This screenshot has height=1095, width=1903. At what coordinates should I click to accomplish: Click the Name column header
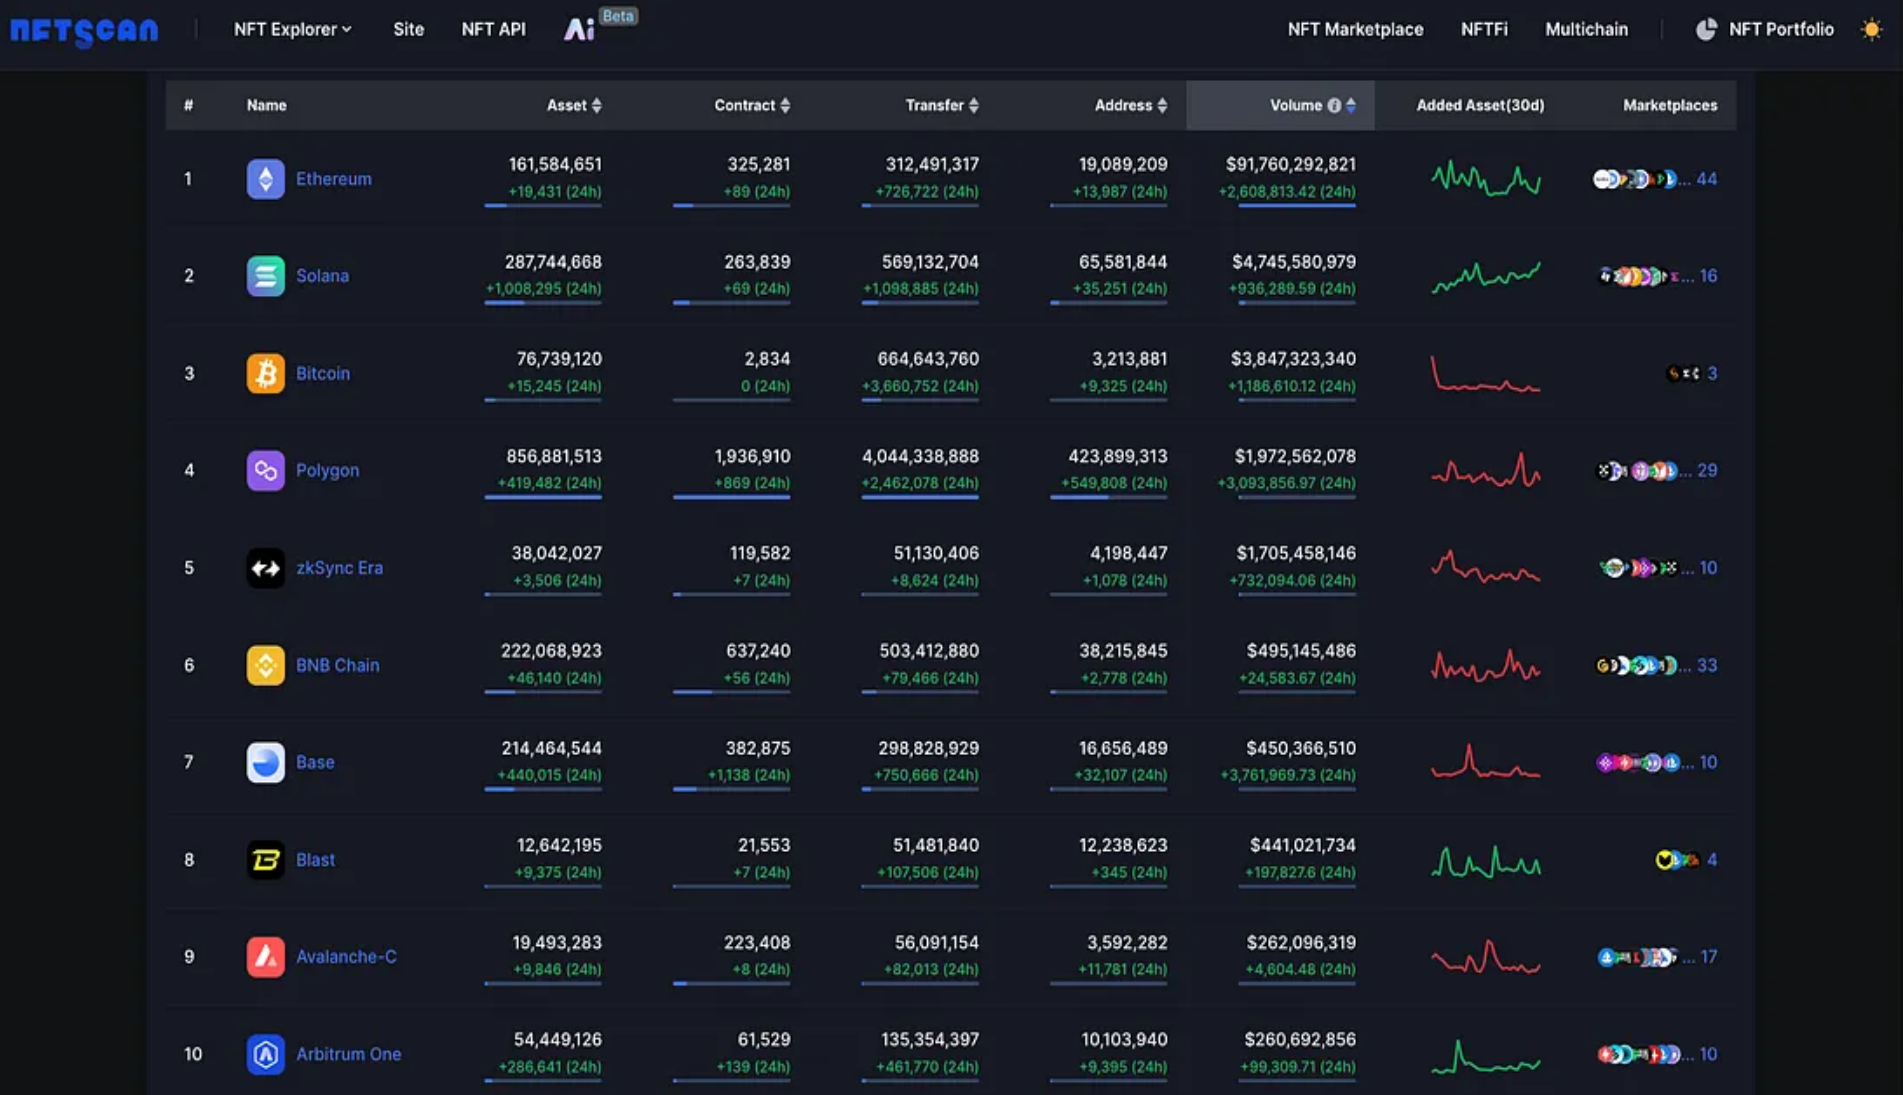point(266,105)
